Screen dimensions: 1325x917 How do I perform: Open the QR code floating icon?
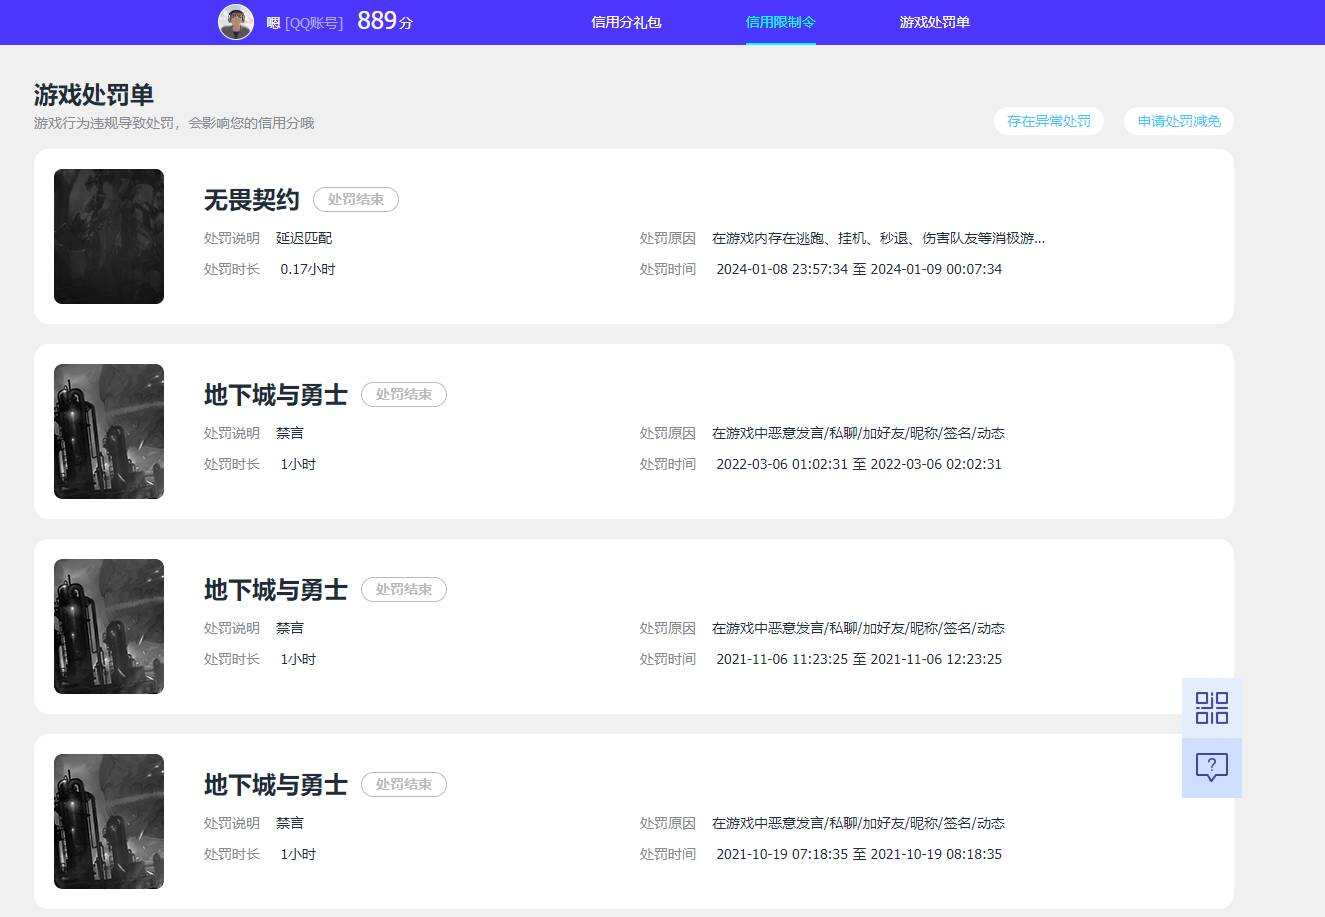1212,708
